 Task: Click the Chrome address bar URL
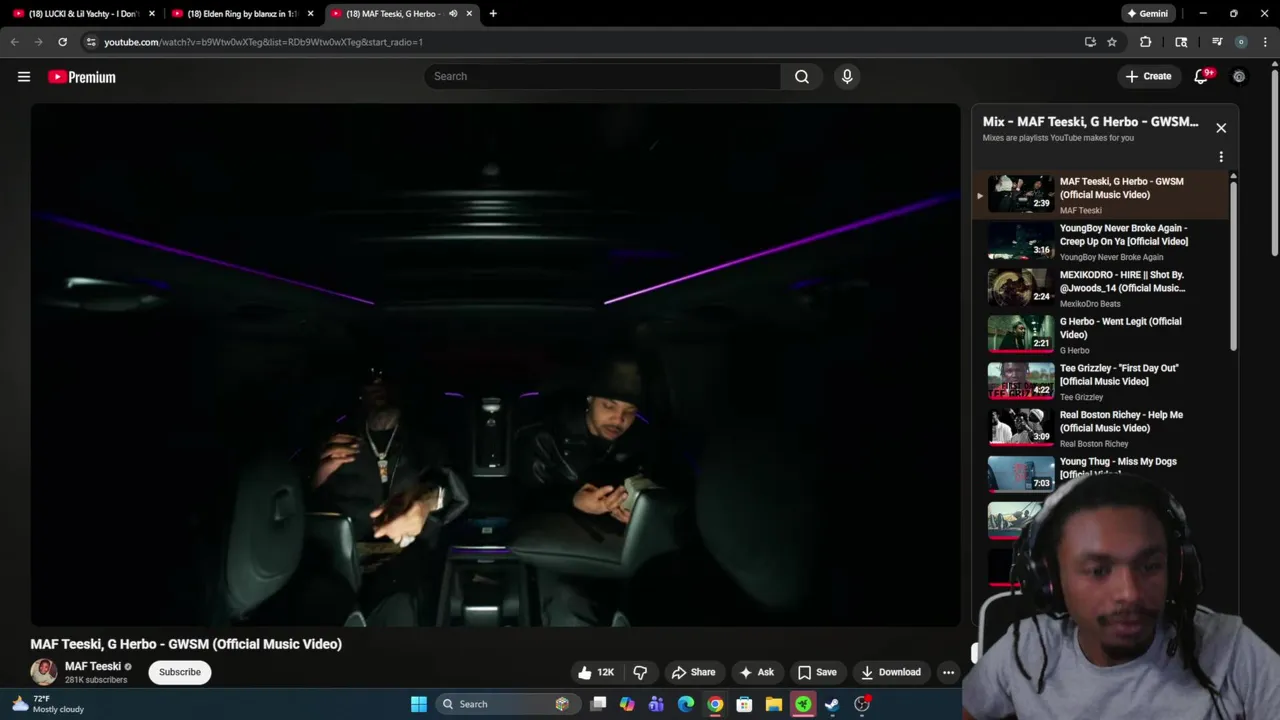(x=263, y=42)
